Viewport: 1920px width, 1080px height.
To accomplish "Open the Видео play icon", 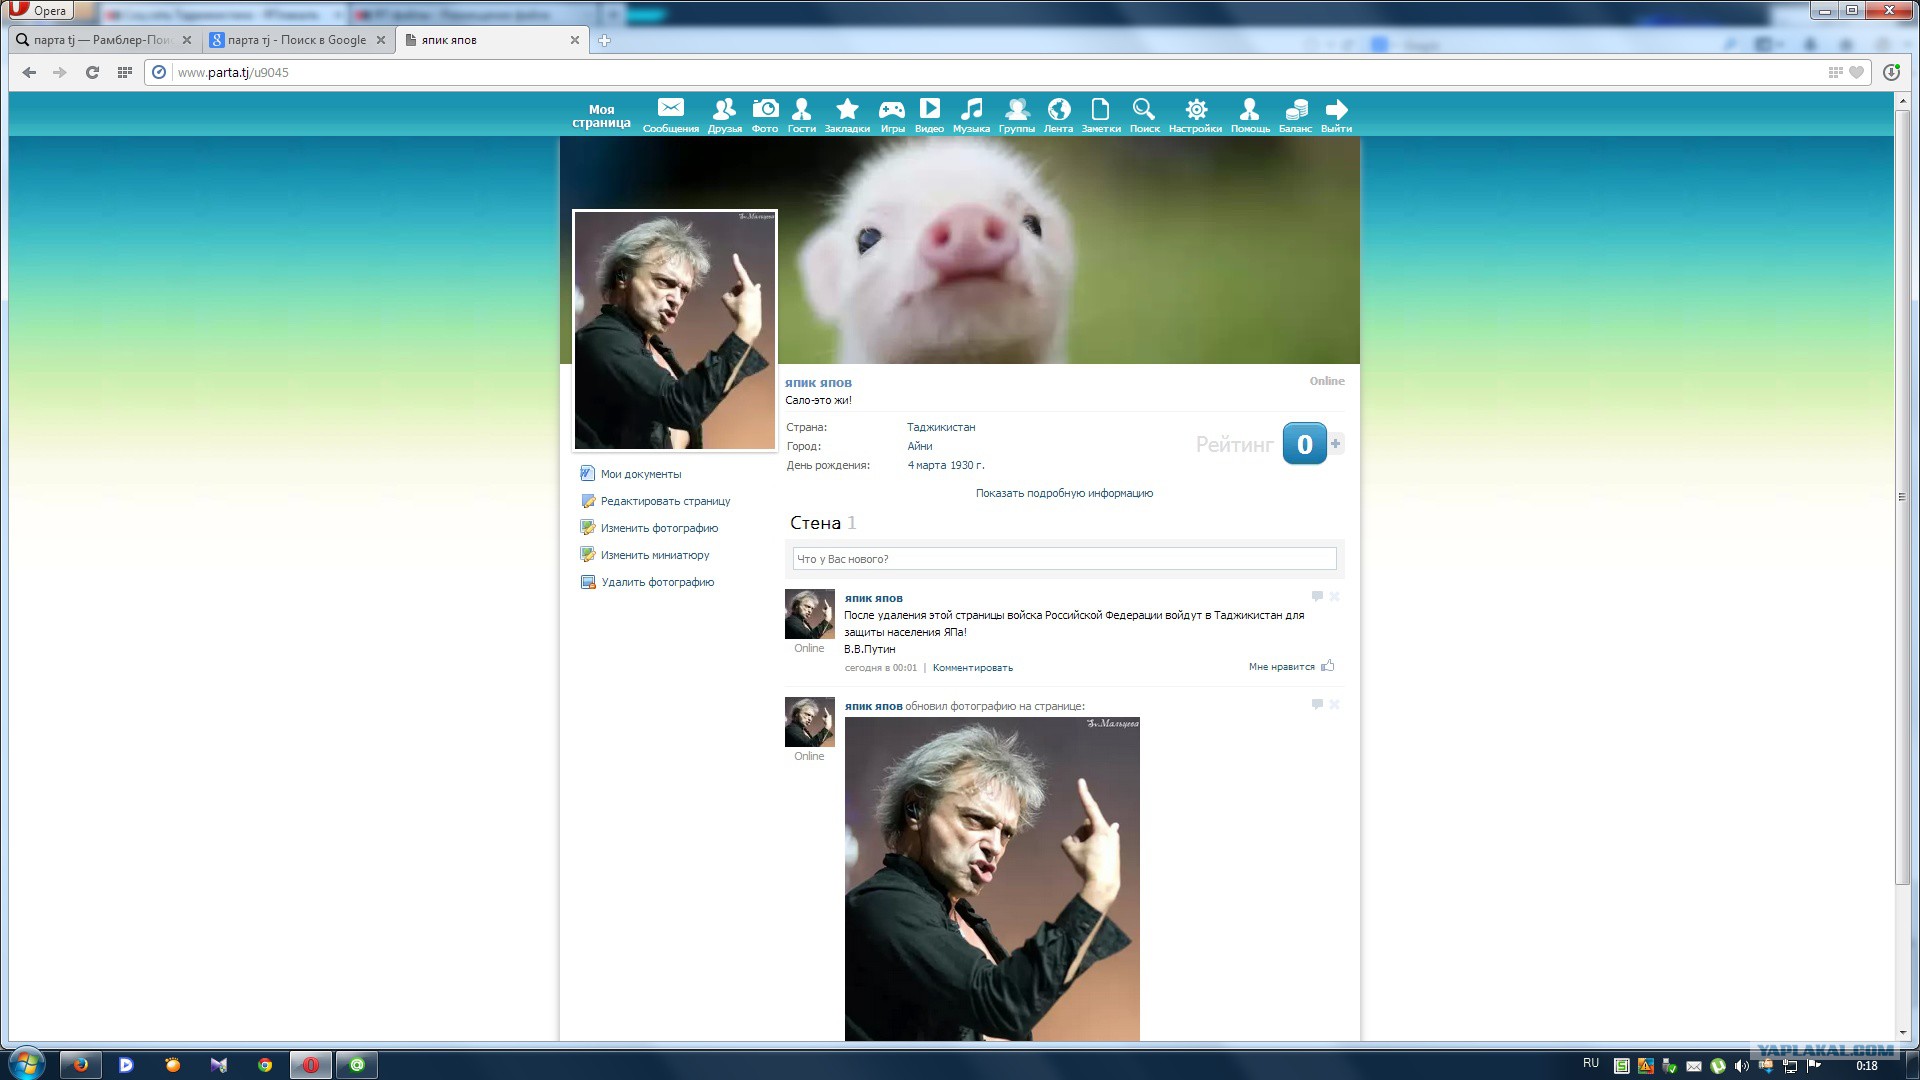I will (929, 114).
